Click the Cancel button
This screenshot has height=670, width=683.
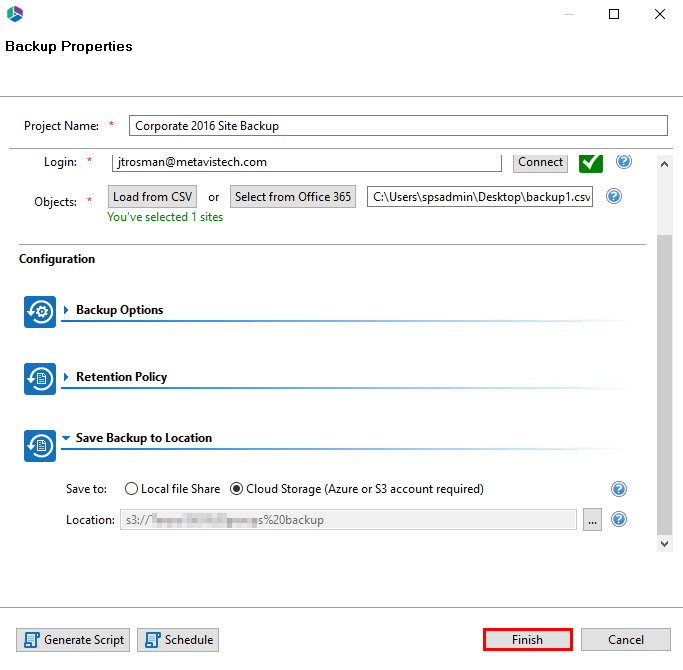(x=626, y=640)
